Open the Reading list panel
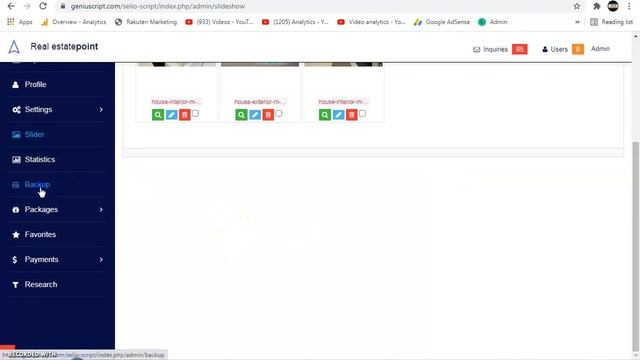The image size is (640, 360). [611, 22]
